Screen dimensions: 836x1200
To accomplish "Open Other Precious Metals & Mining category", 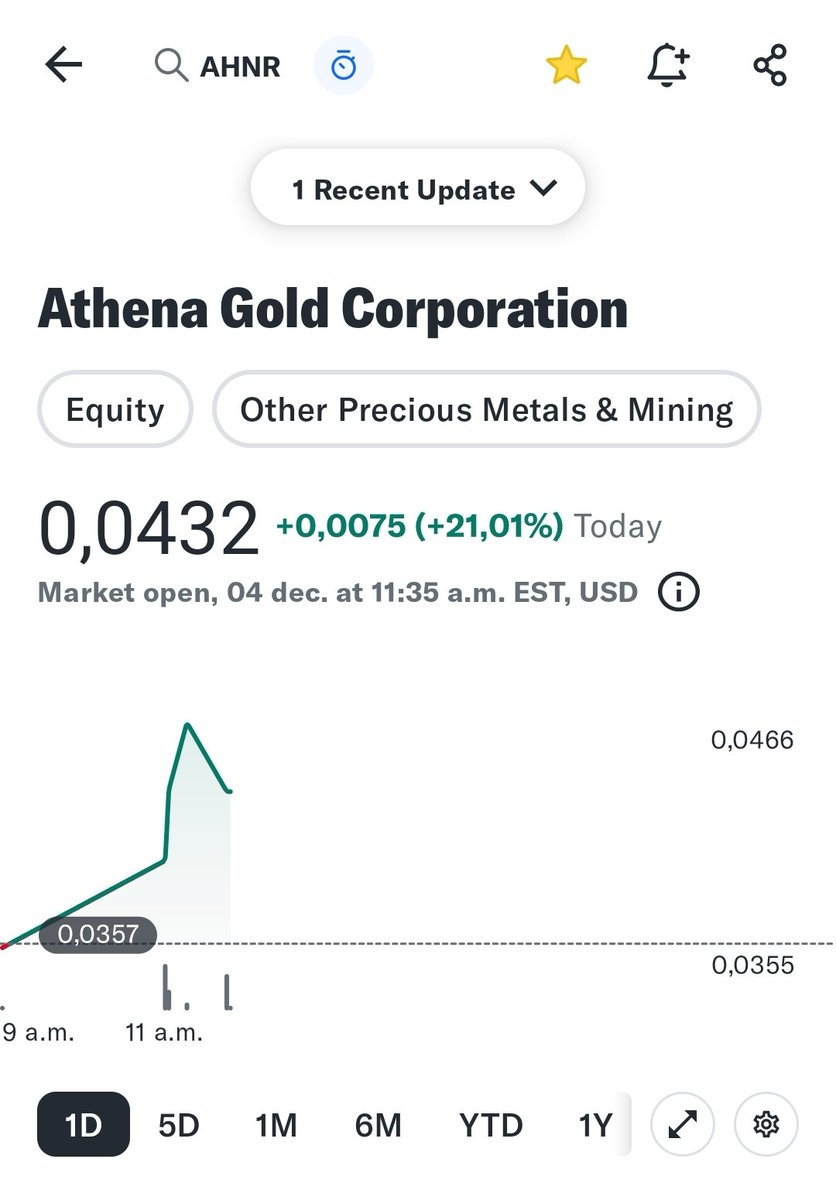I will click(x=487, y=409).
